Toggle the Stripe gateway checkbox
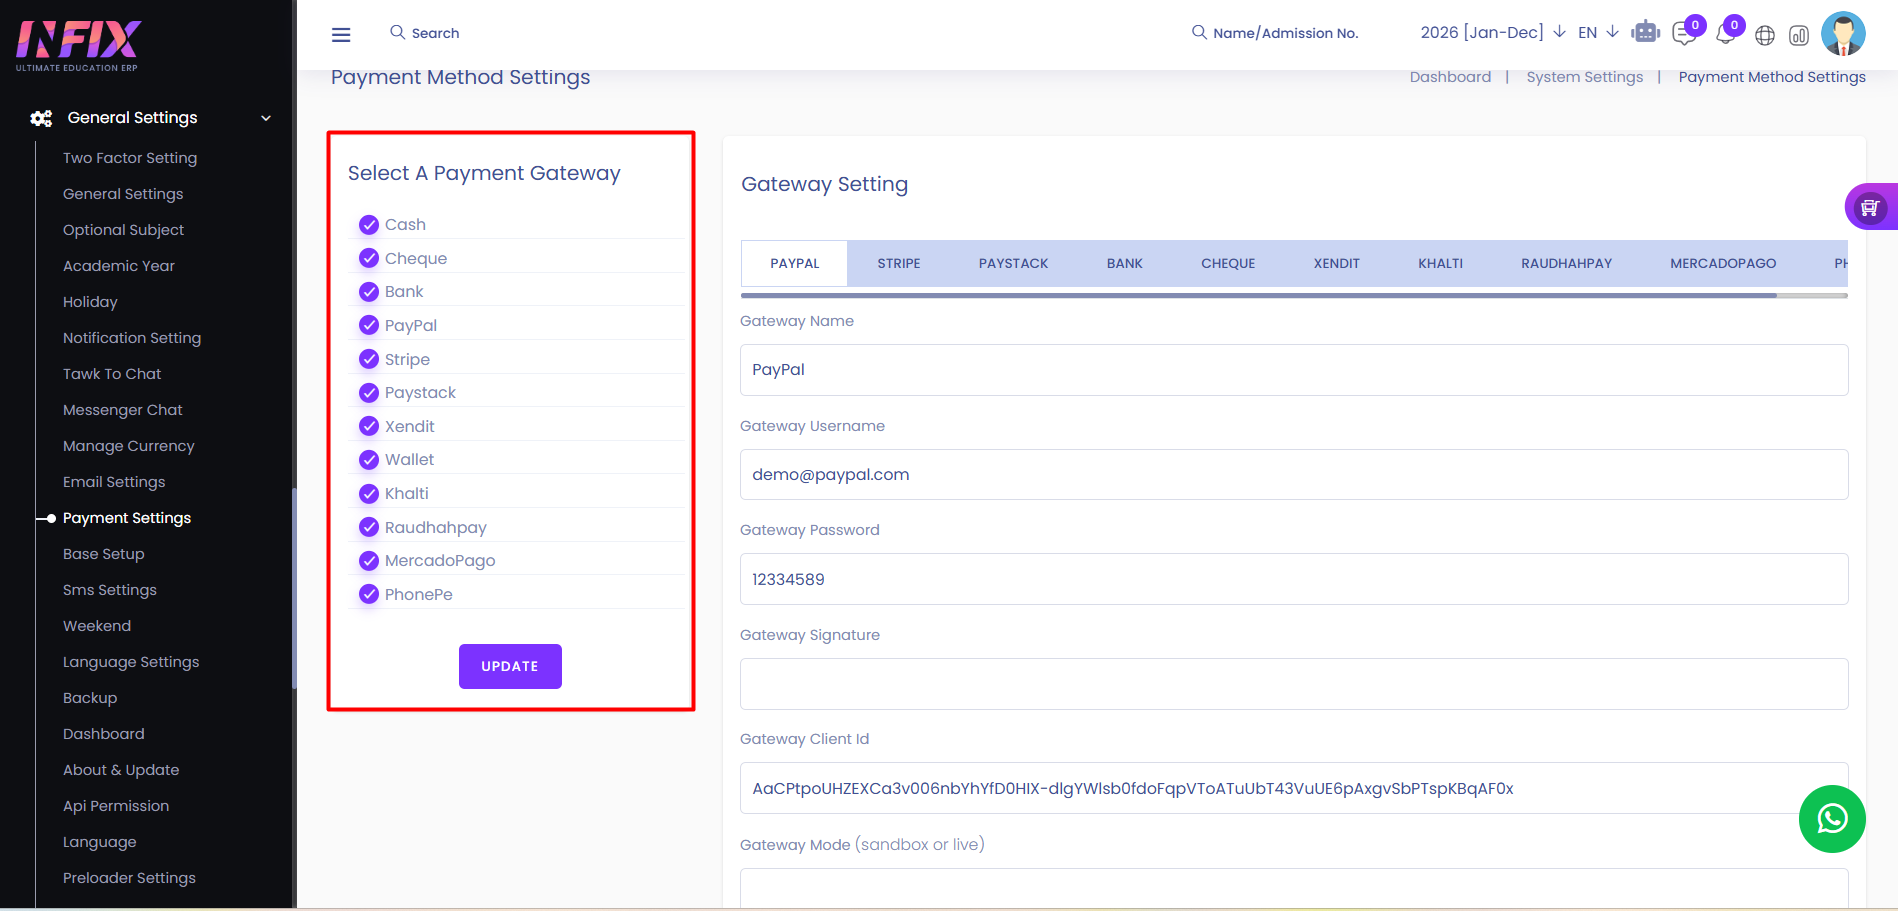The image size is (1898, 911). coord(369,359)
